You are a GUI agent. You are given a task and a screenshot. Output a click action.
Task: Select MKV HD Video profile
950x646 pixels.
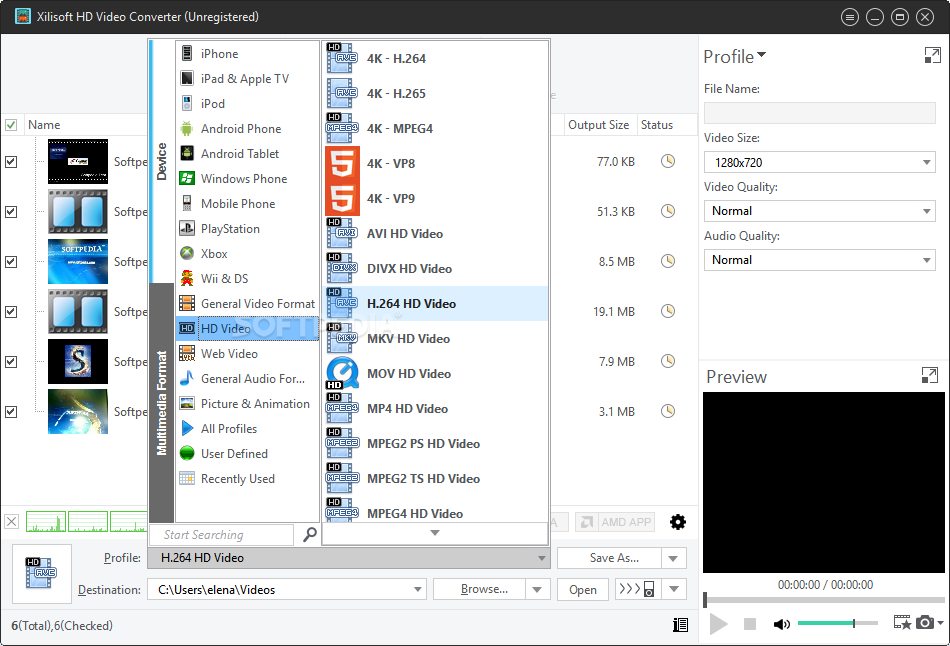point(436,339)
